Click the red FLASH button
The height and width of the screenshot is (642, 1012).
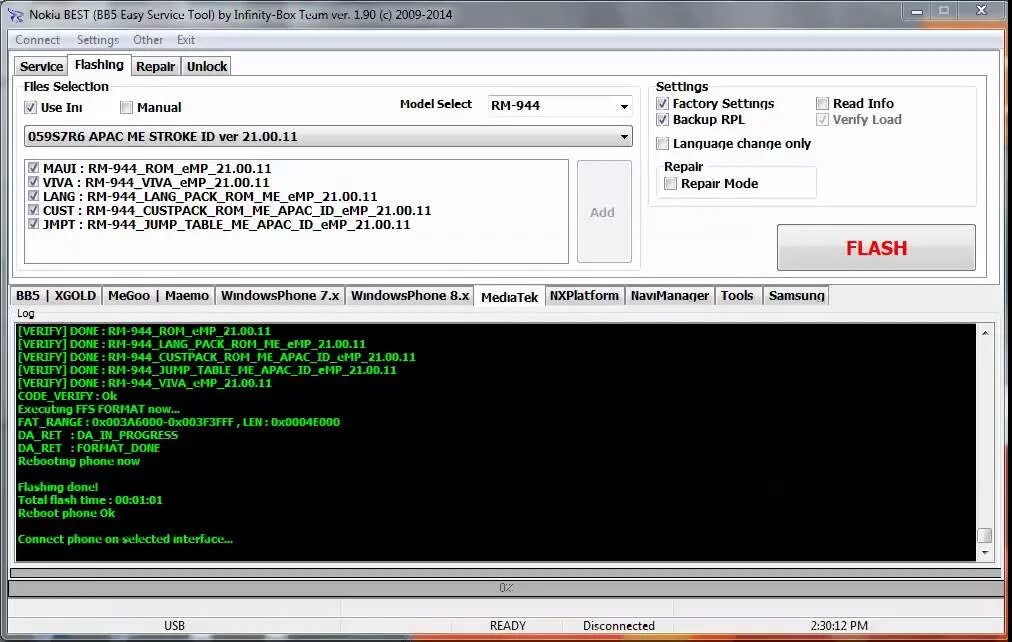click(876, 248)
